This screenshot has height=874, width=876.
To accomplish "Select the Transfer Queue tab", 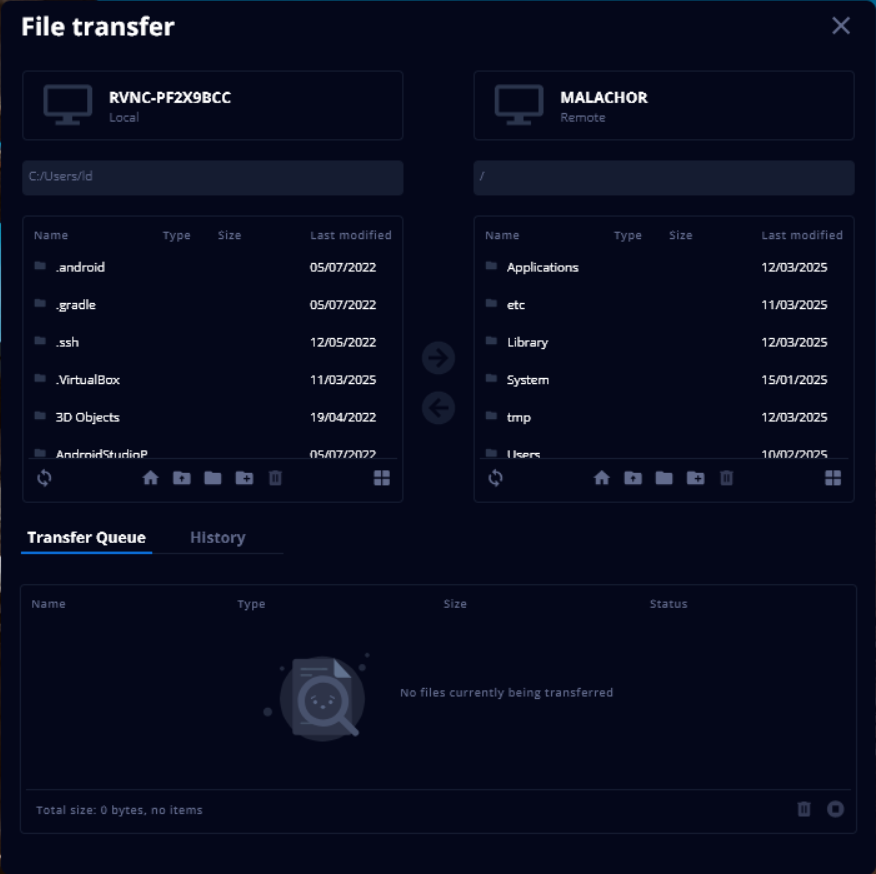I will pos(86,538).
